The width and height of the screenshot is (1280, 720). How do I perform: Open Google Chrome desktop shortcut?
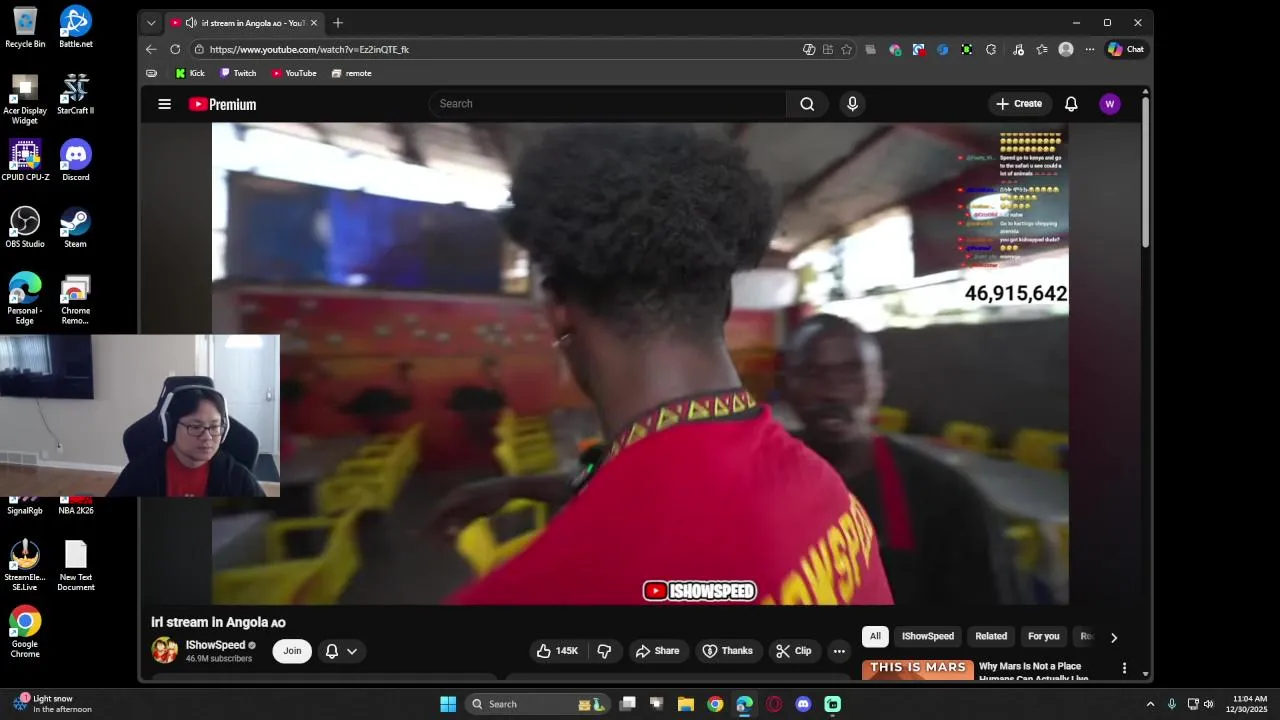pos(25,631)
